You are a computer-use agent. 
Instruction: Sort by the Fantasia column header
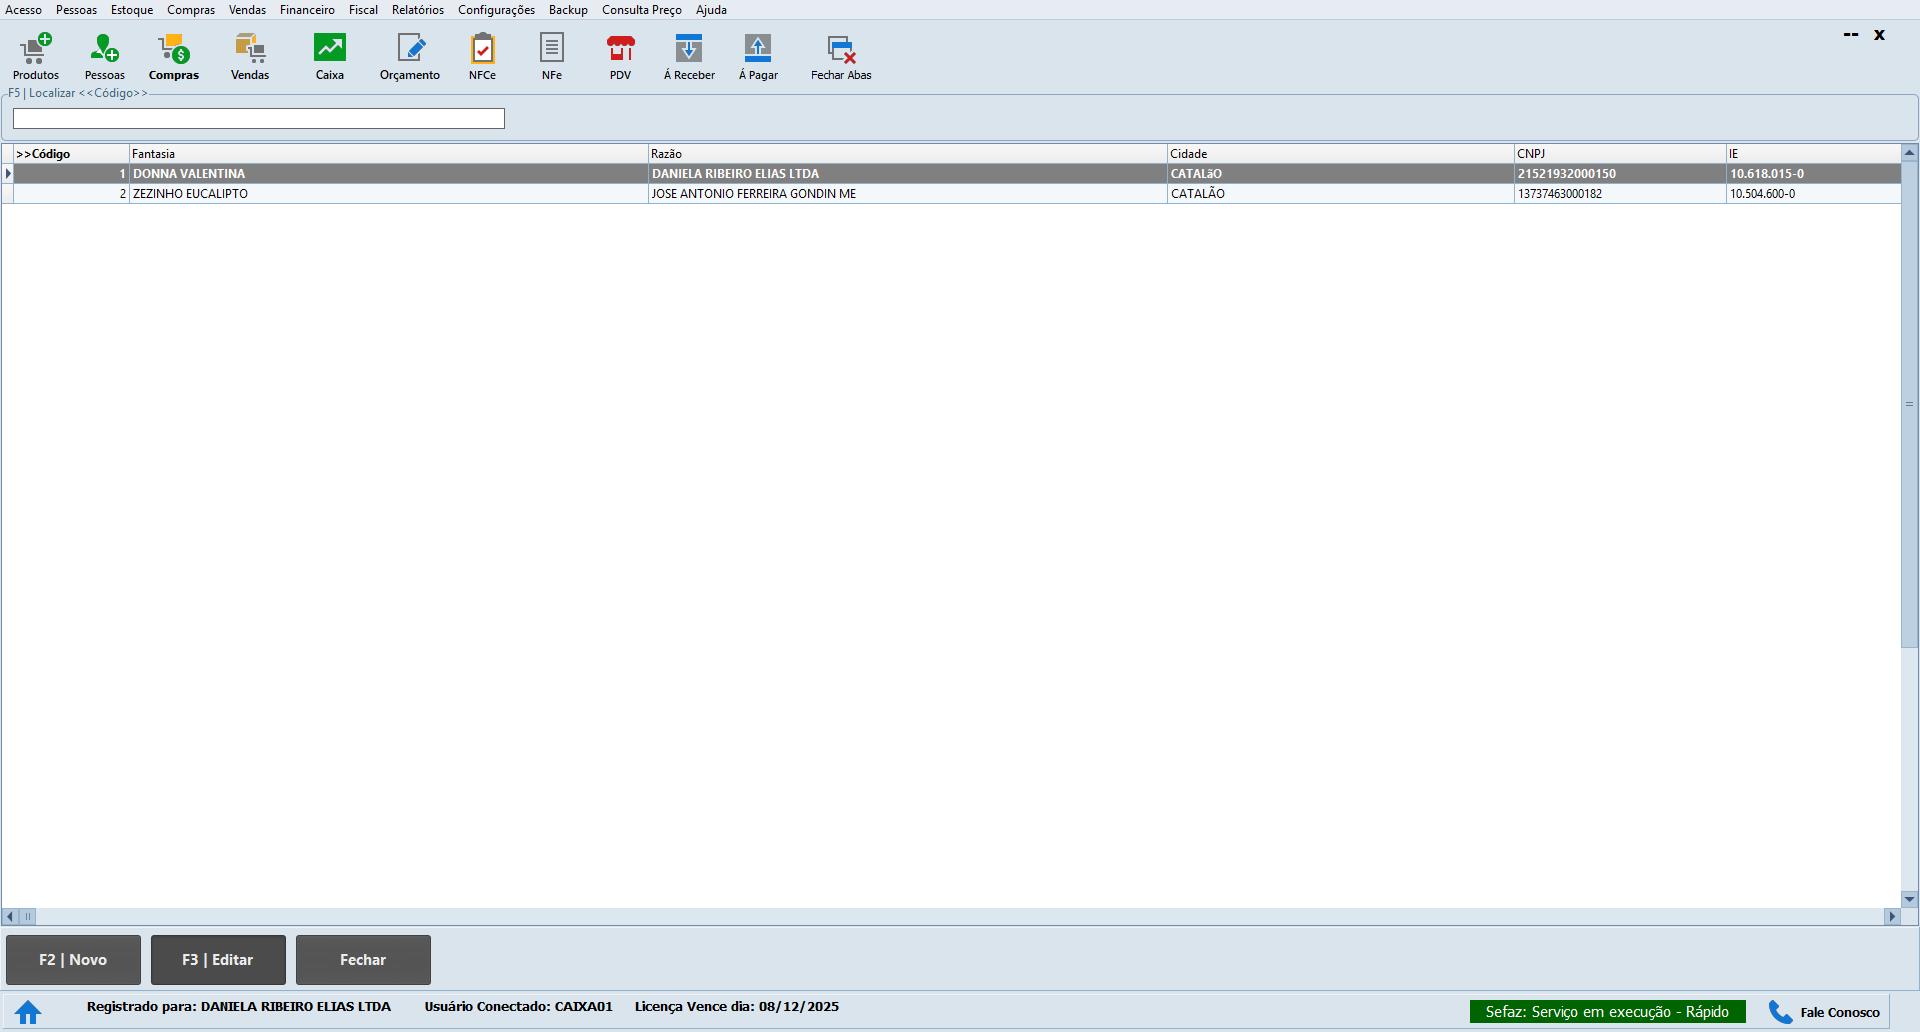pos(388,154)
